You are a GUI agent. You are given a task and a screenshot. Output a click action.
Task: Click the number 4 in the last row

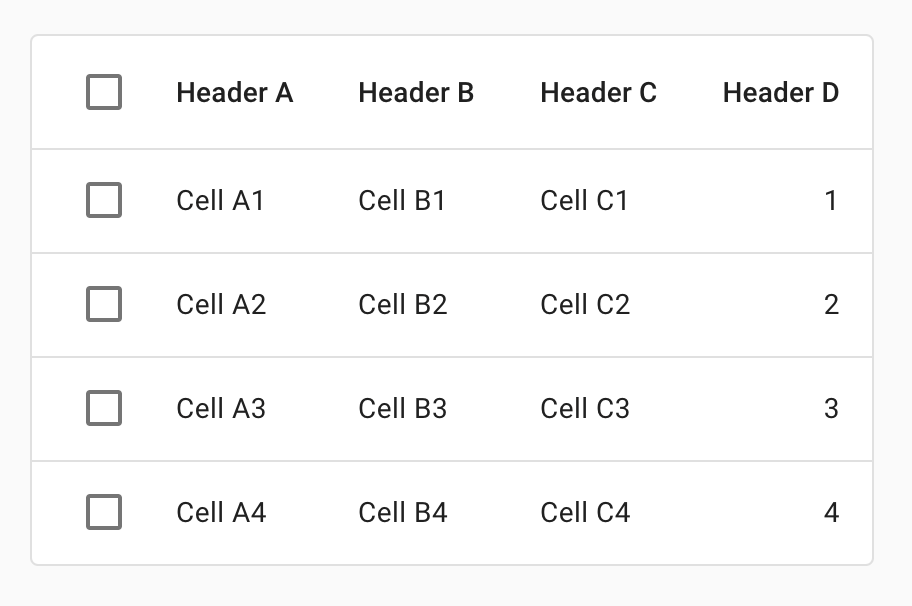(831, 513)
